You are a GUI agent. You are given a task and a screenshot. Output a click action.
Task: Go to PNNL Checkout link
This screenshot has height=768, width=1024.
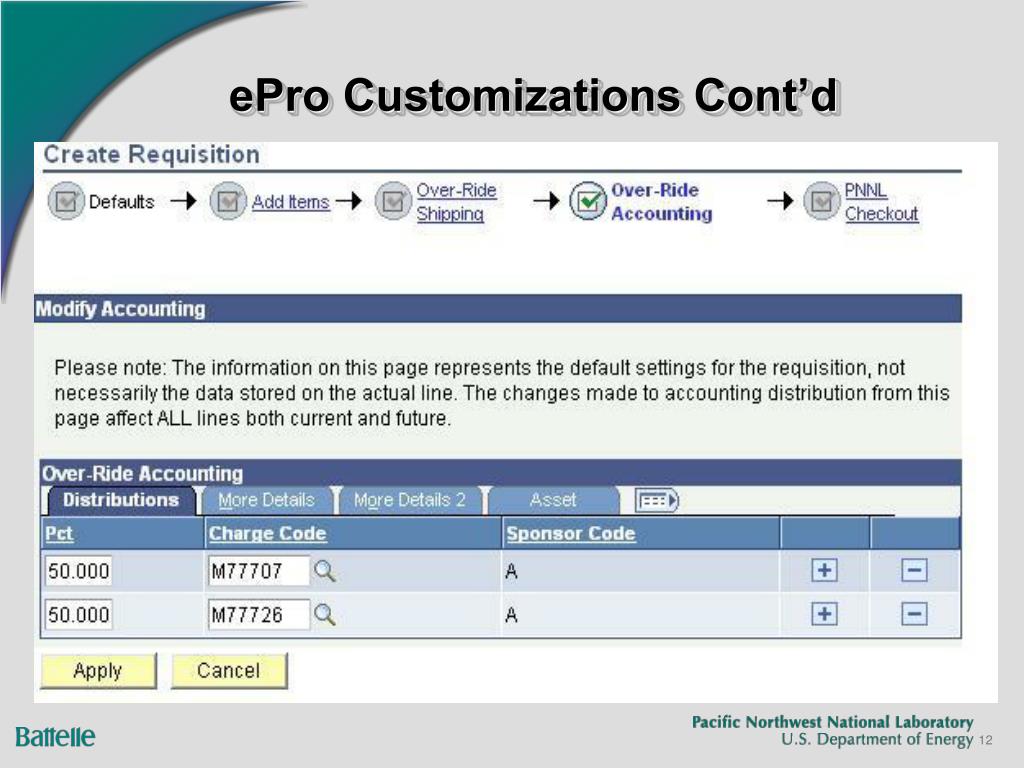coord(881,202)
